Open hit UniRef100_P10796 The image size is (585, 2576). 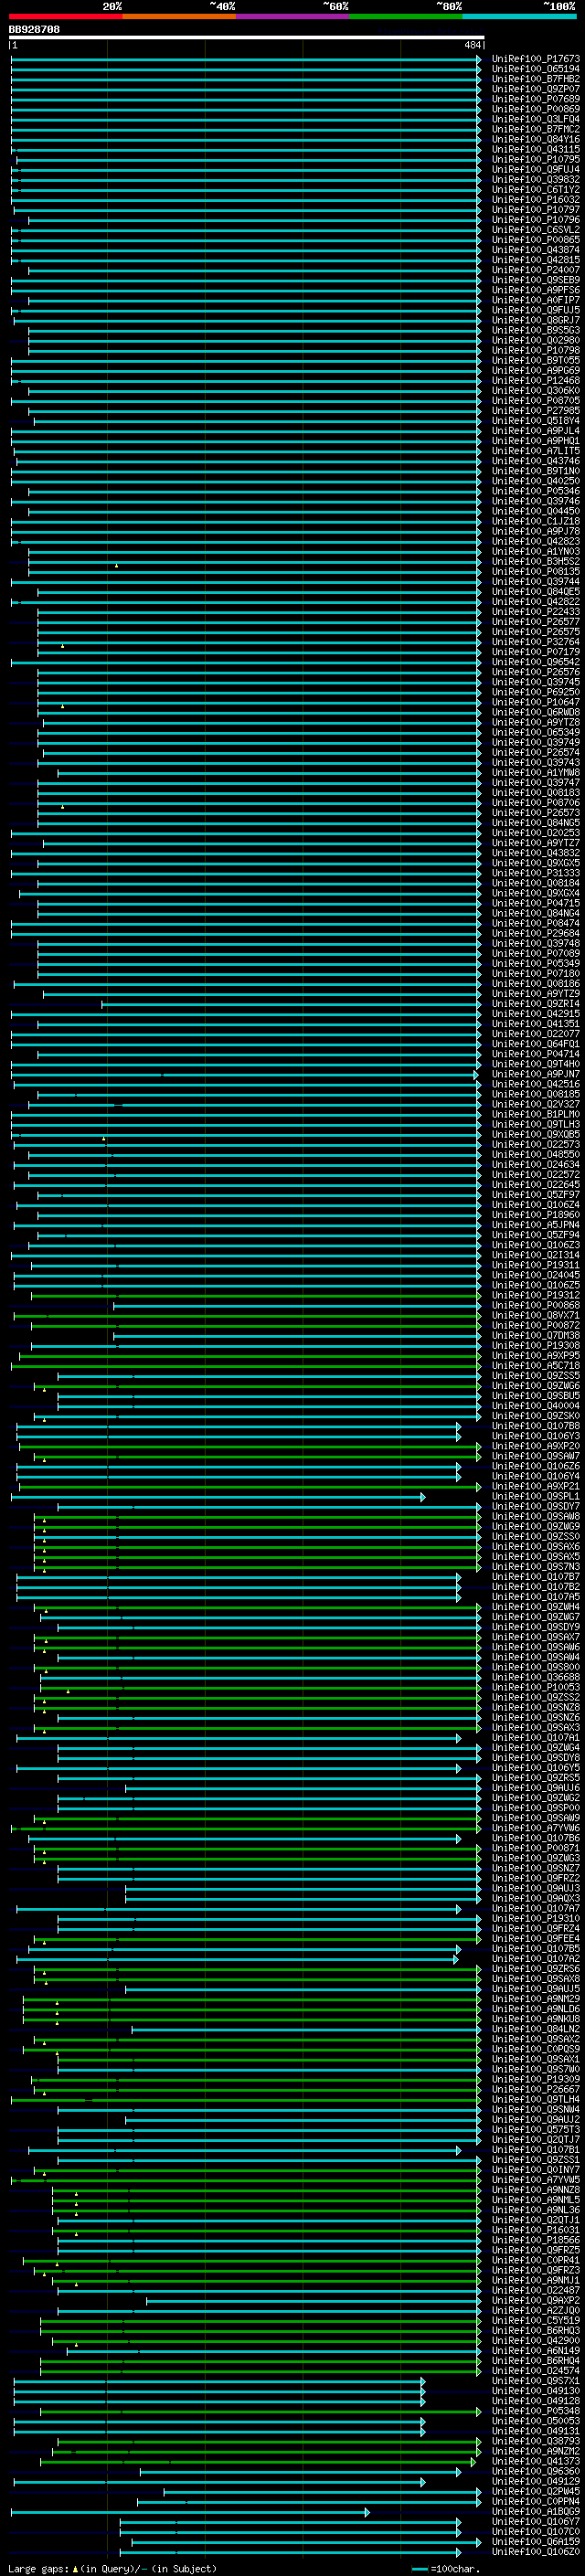coord(536,220)
